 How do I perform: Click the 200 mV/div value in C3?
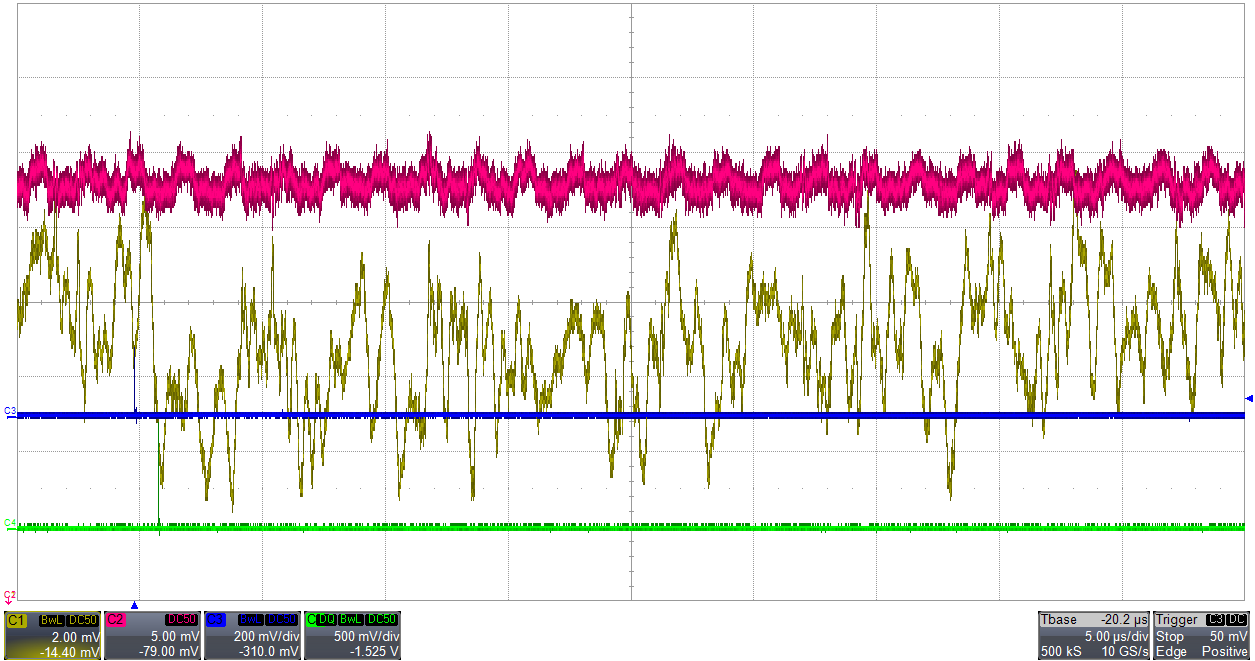click(266, 637)
